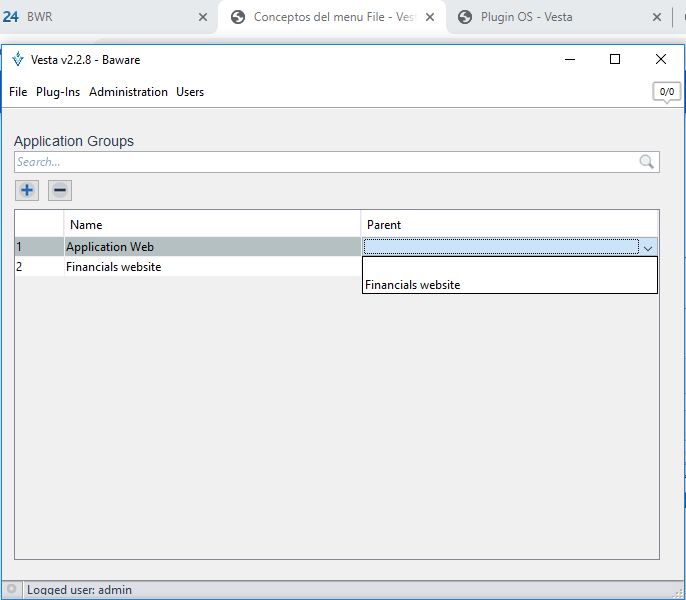Select the Financials website row in the table
The height and width of the screenshot is (600, 686).
coord(113,267)
